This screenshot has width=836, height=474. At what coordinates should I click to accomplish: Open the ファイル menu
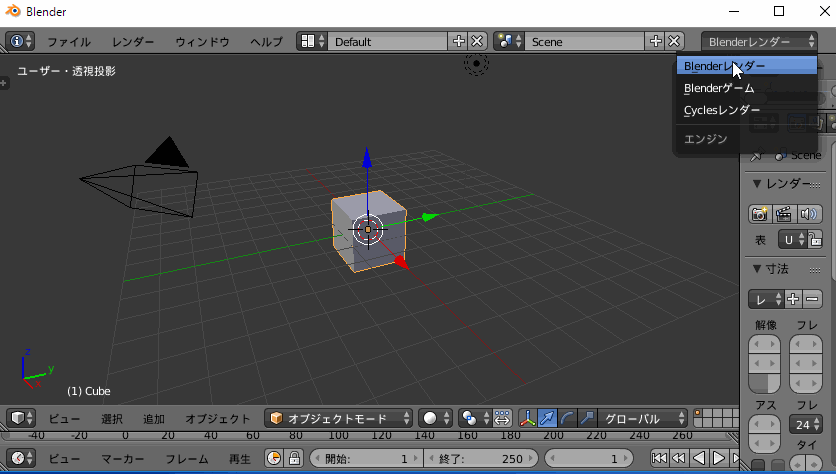coord(69,42)
